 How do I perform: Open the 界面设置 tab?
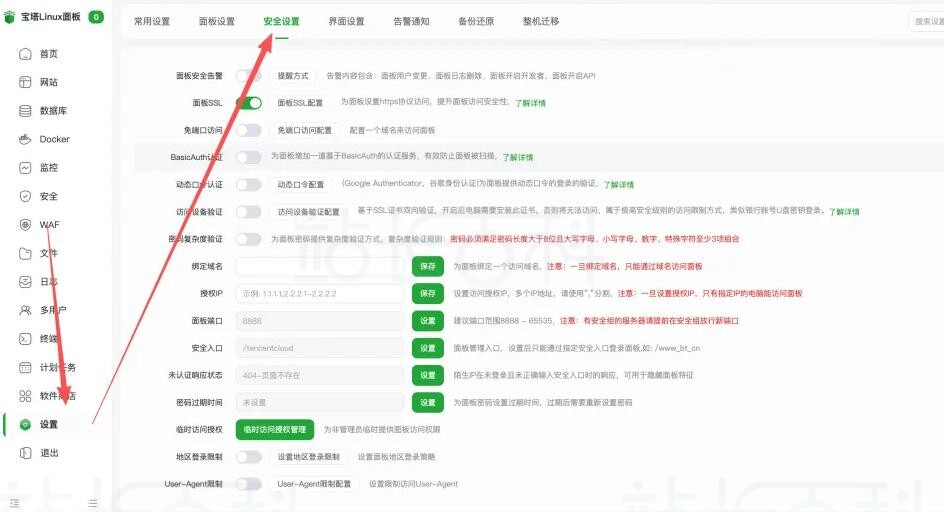[346, 21]
